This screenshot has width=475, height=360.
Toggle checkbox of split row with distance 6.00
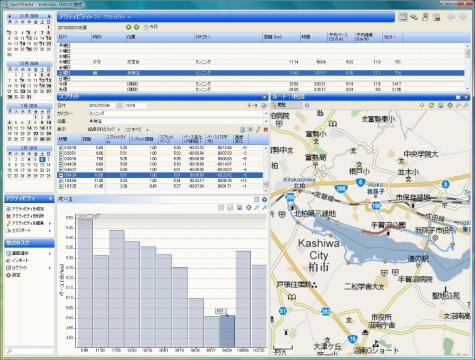[x=61, y=153]
